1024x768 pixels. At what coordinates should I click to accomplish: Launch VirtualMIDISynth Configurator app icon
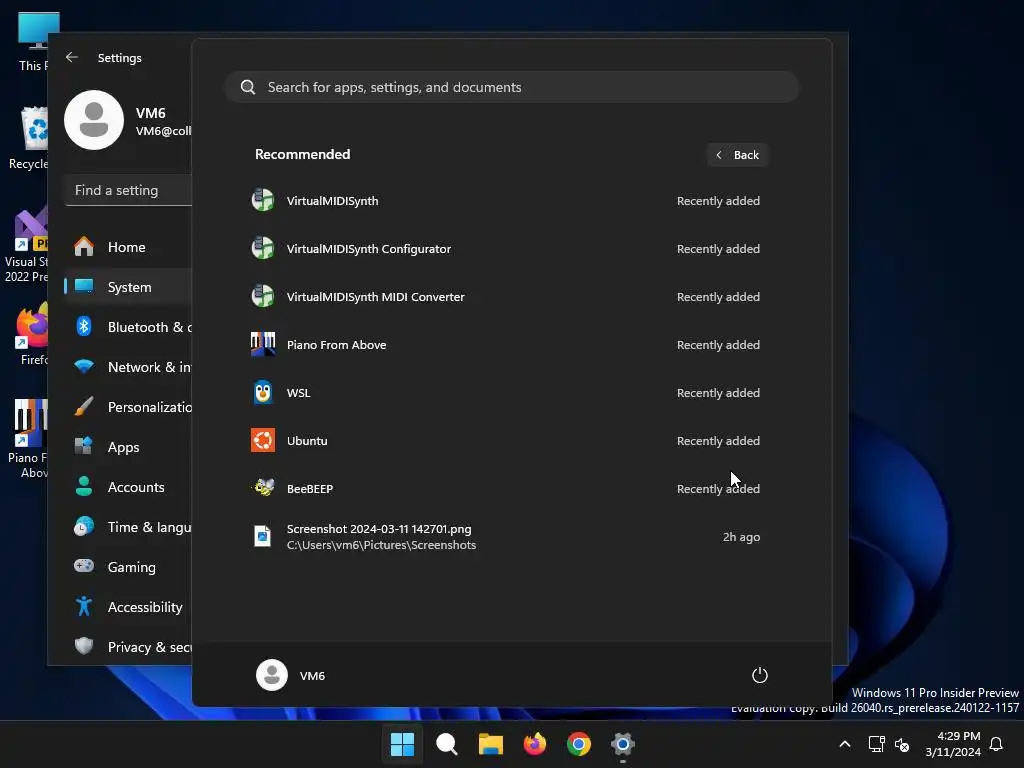point(263,249)
